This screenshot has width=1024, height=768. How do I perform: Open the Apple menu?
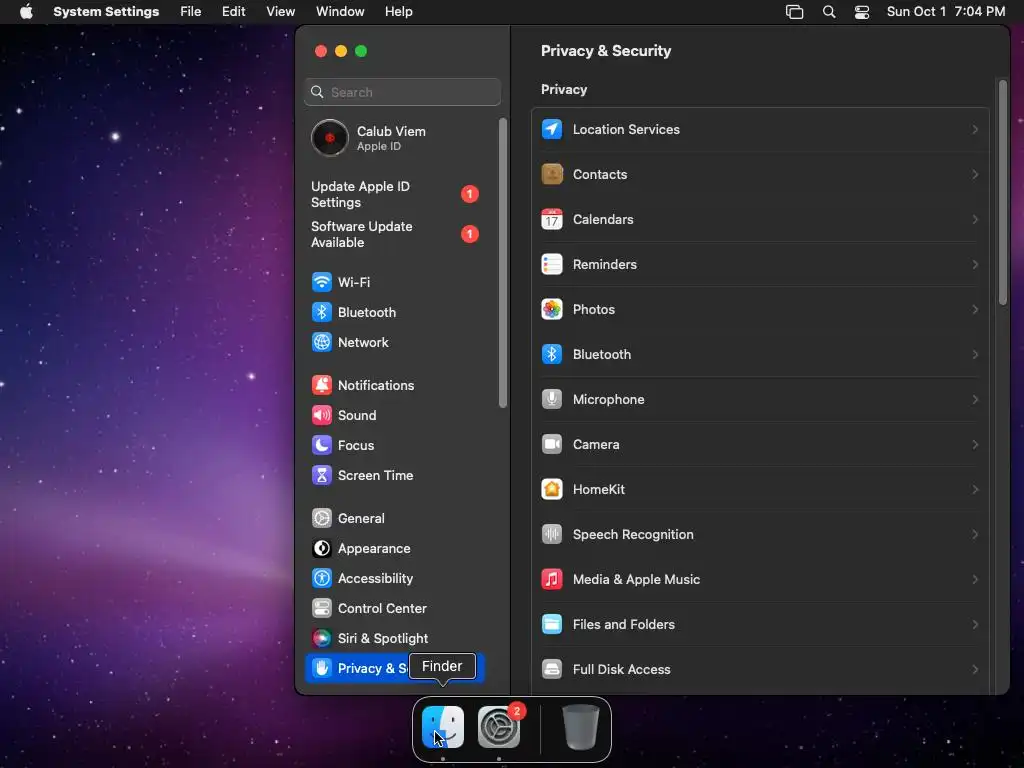[26, 12]
